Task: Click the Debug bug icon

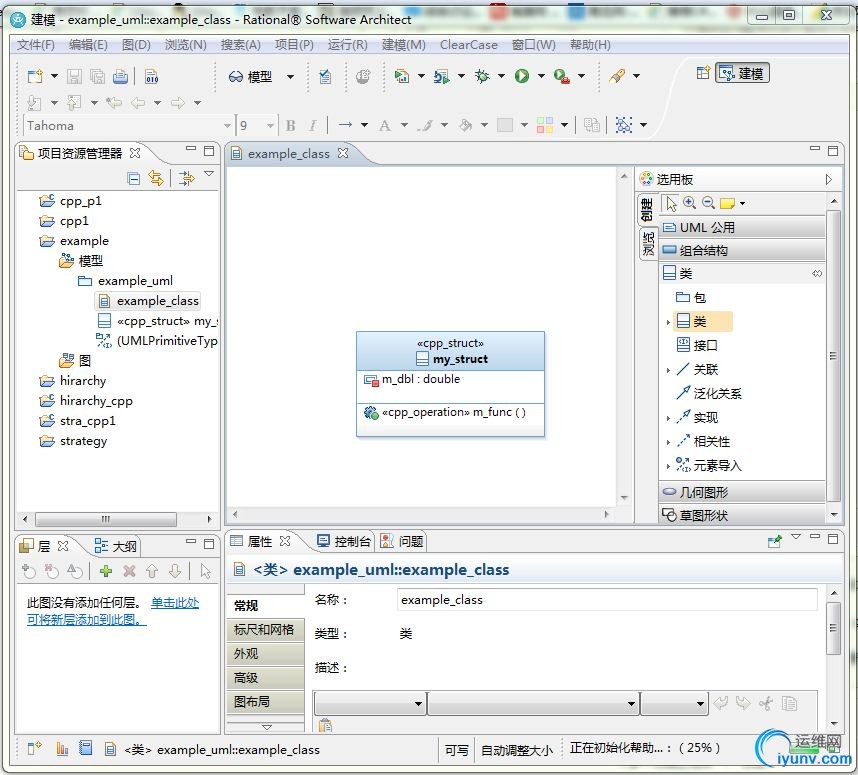Action: pos(482,76)
